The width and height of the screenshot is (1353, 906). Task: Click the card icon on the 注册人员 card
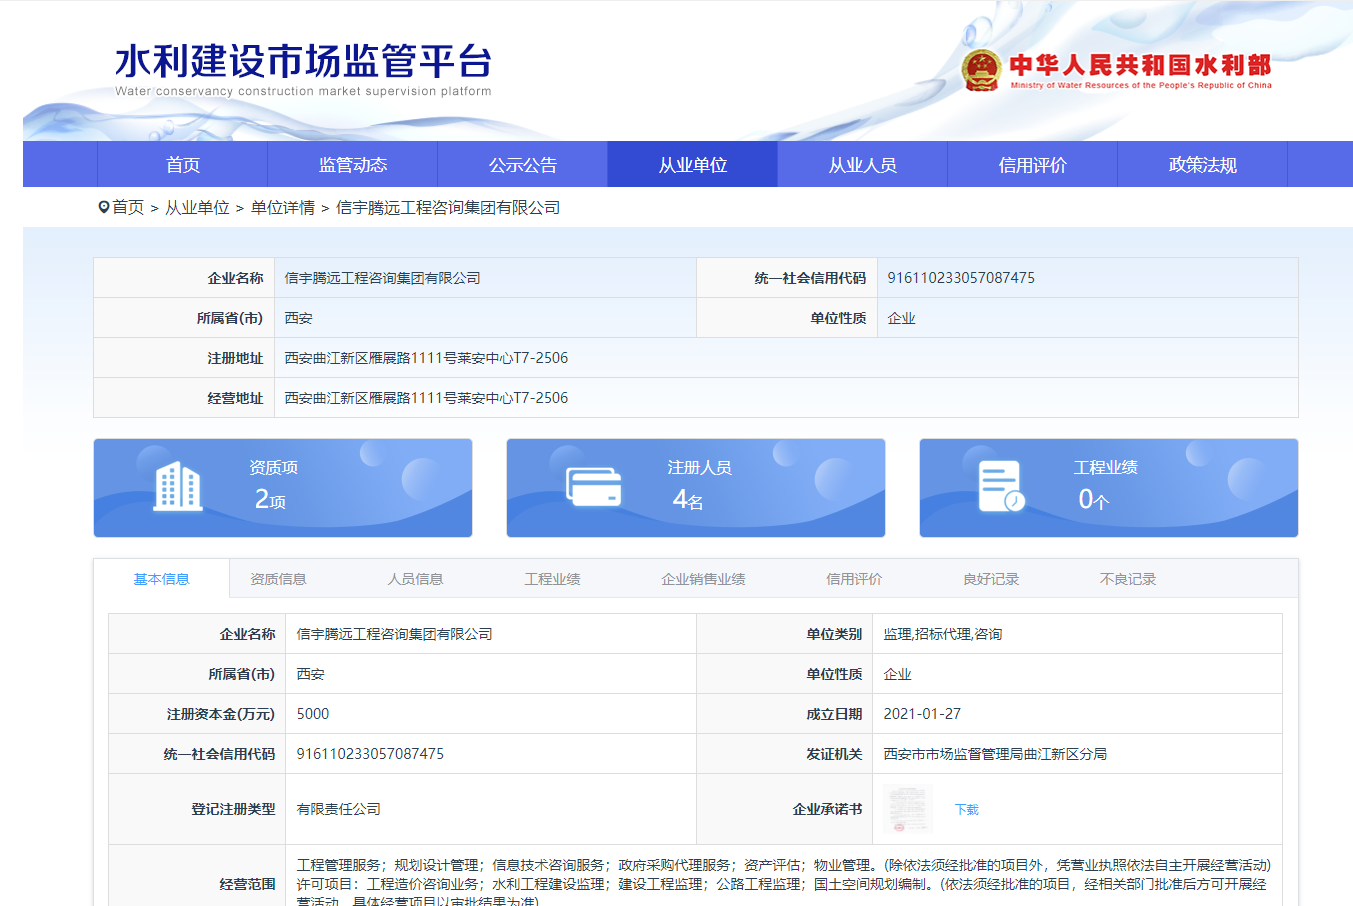[592, 486]
